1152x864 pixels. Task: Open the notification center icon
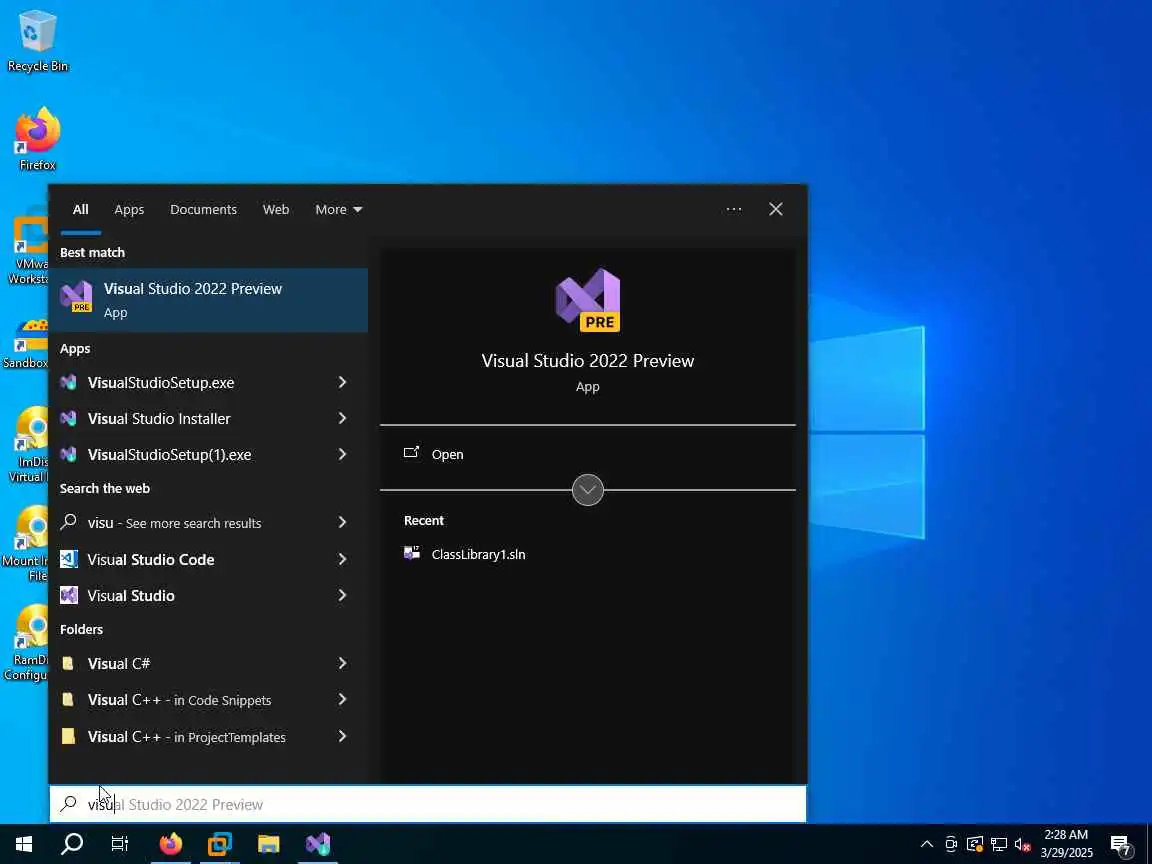click(1120, 844)
